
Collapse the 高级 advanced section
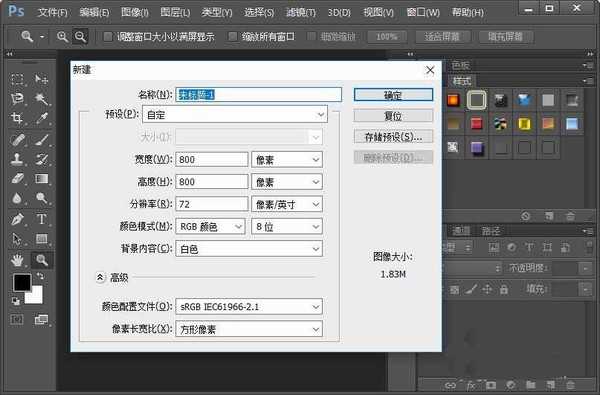click(x=100, y=277)
